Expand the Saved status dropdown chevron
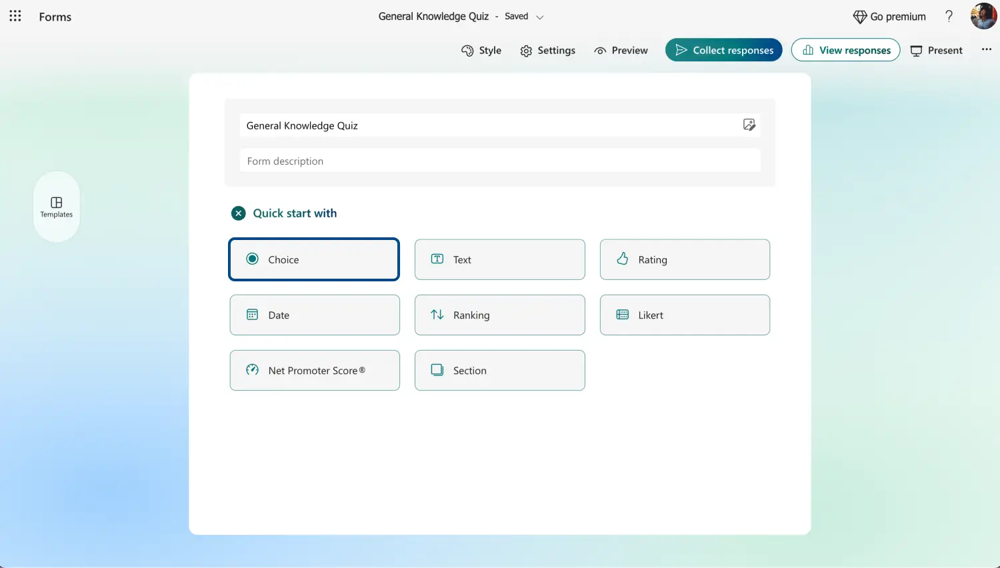The height and width of the screenshot is (568, 1000). tap(540, 17)
